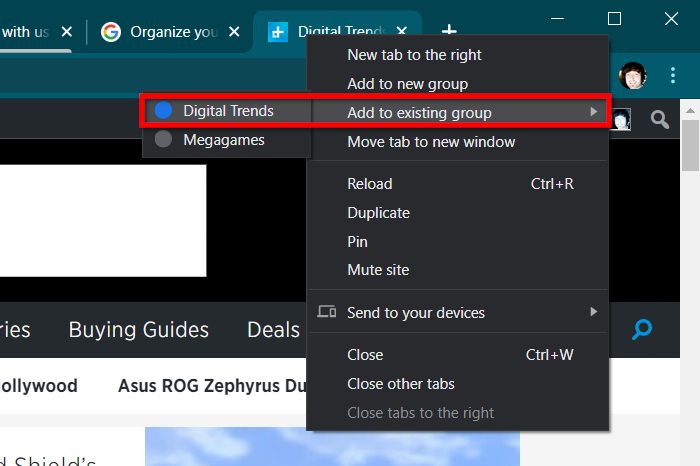
Task: Click the blue search icon on website
Action: click(x=642, y=329)
